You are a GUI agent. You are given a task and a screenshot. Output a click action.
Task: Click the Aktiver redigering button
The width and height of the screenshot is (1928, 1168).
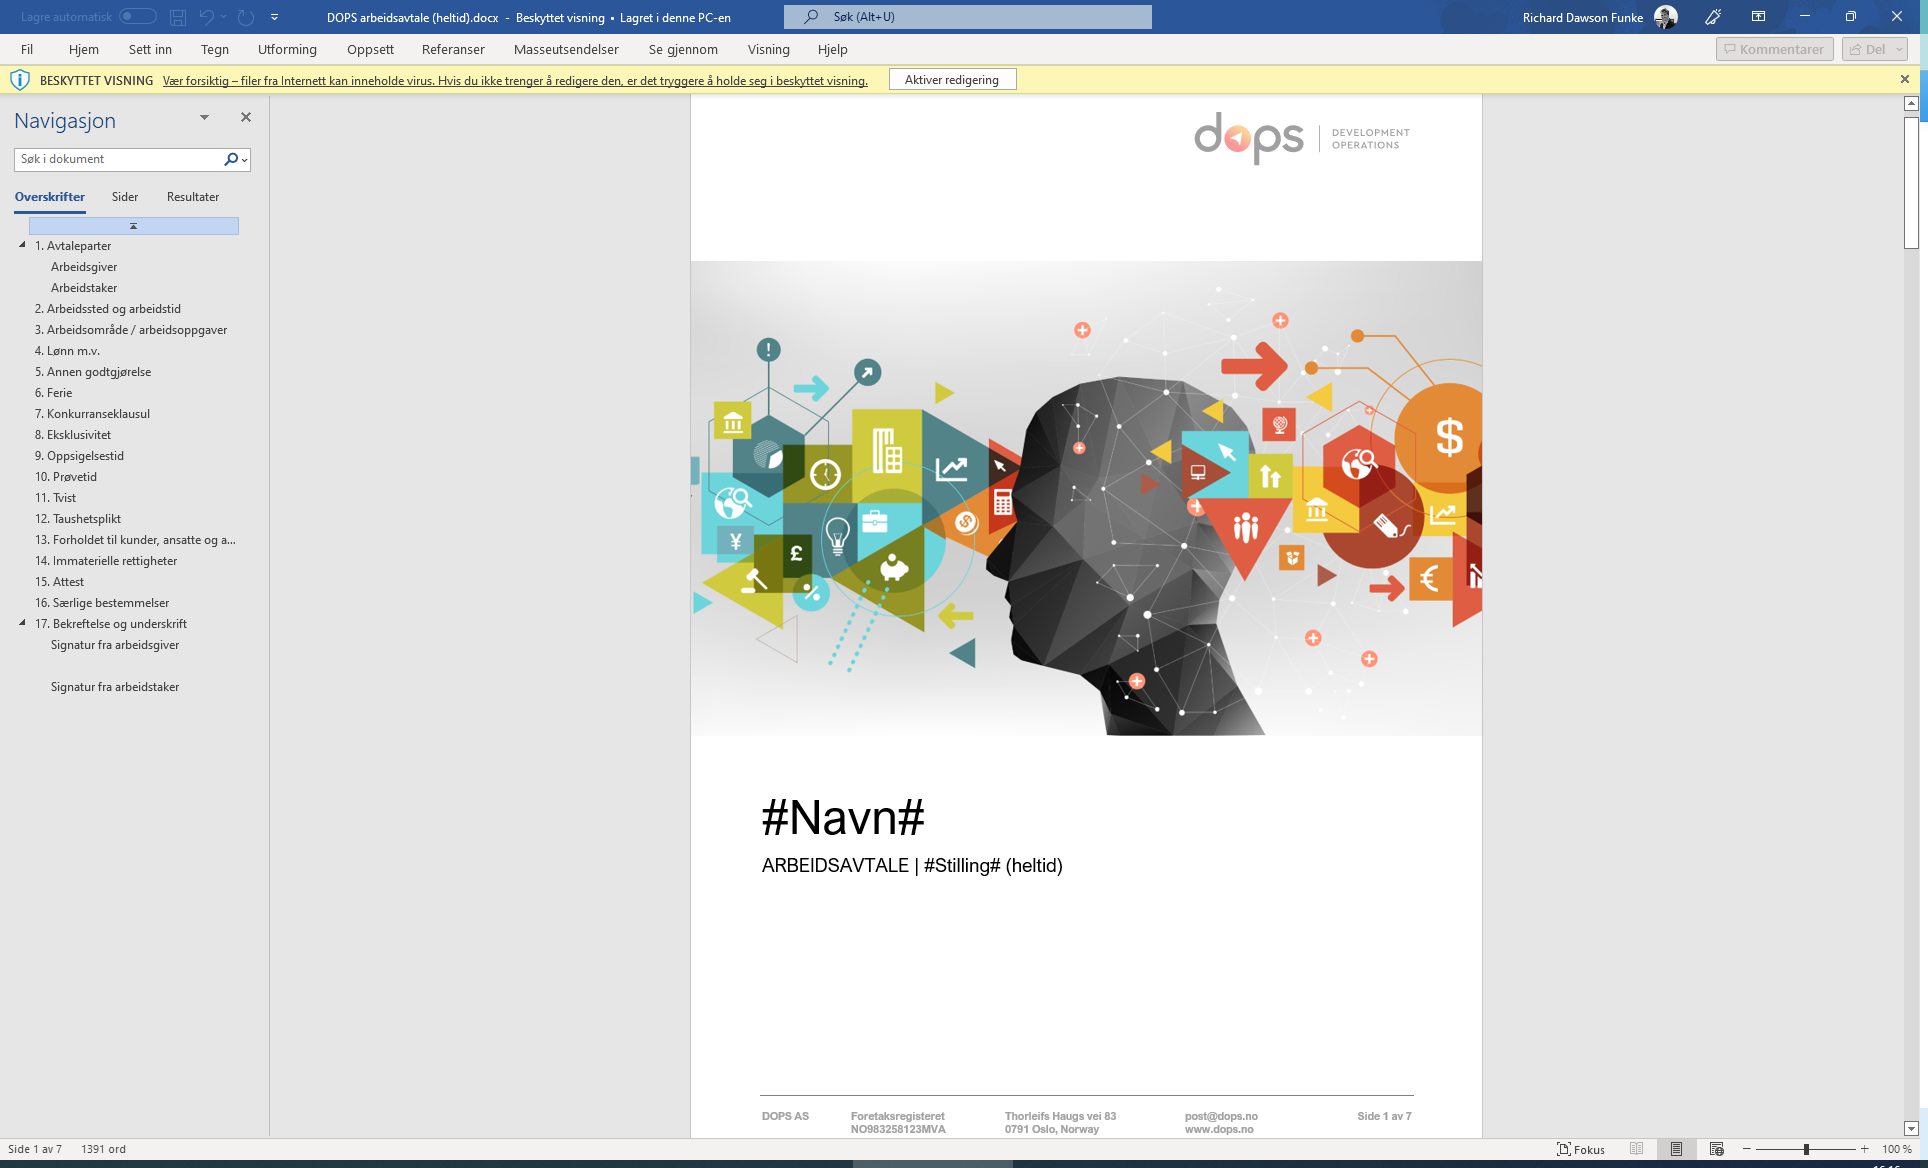(x=952, y=80)
